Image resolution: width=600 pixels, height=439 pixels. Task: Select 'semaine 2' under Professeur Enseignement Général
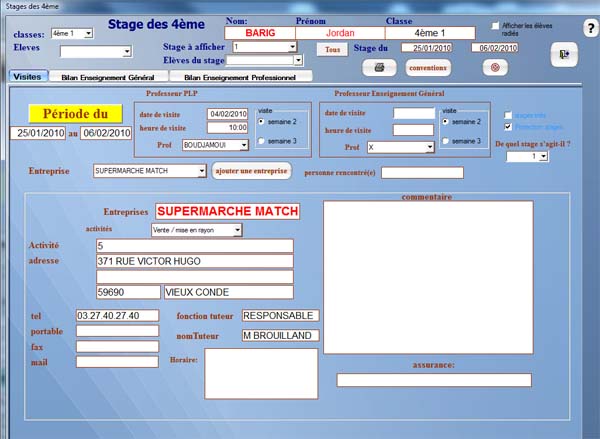[446, 121]
